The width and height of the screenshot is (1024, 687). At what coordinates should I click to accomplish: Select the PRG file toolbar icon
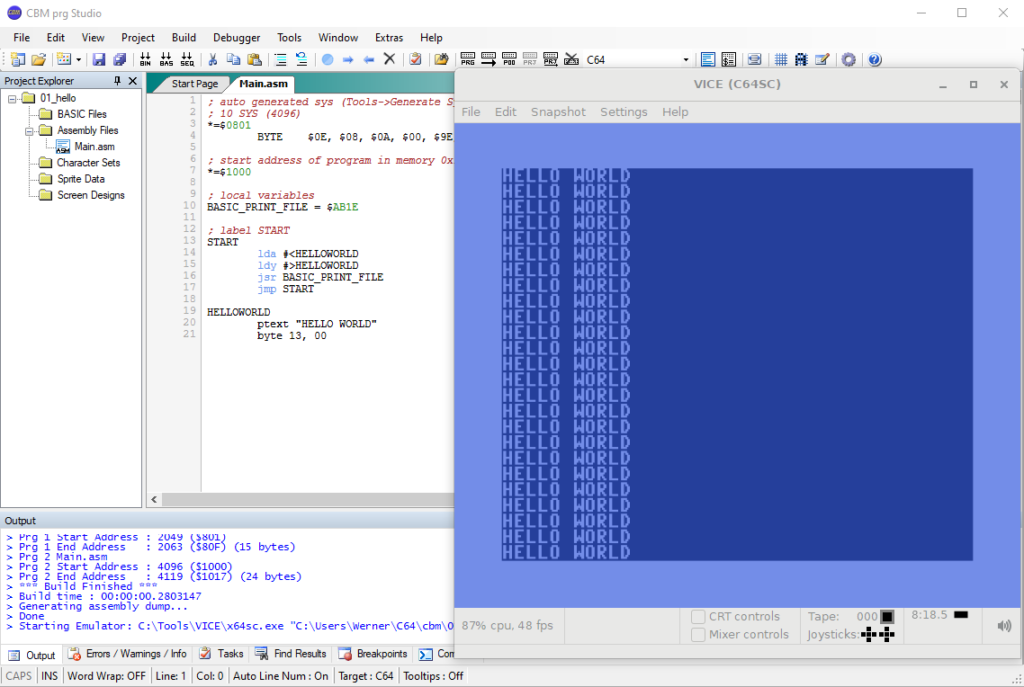click(468, 59)
